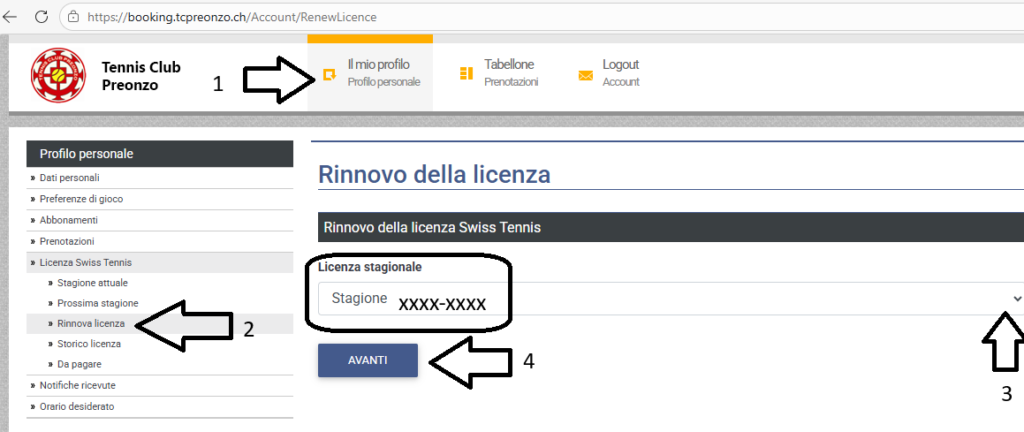Viewport: 1024px width, 432px height.
Task: Open Dati personali in the sidebar
Action: pyautogui.click(x=69, y=177)
